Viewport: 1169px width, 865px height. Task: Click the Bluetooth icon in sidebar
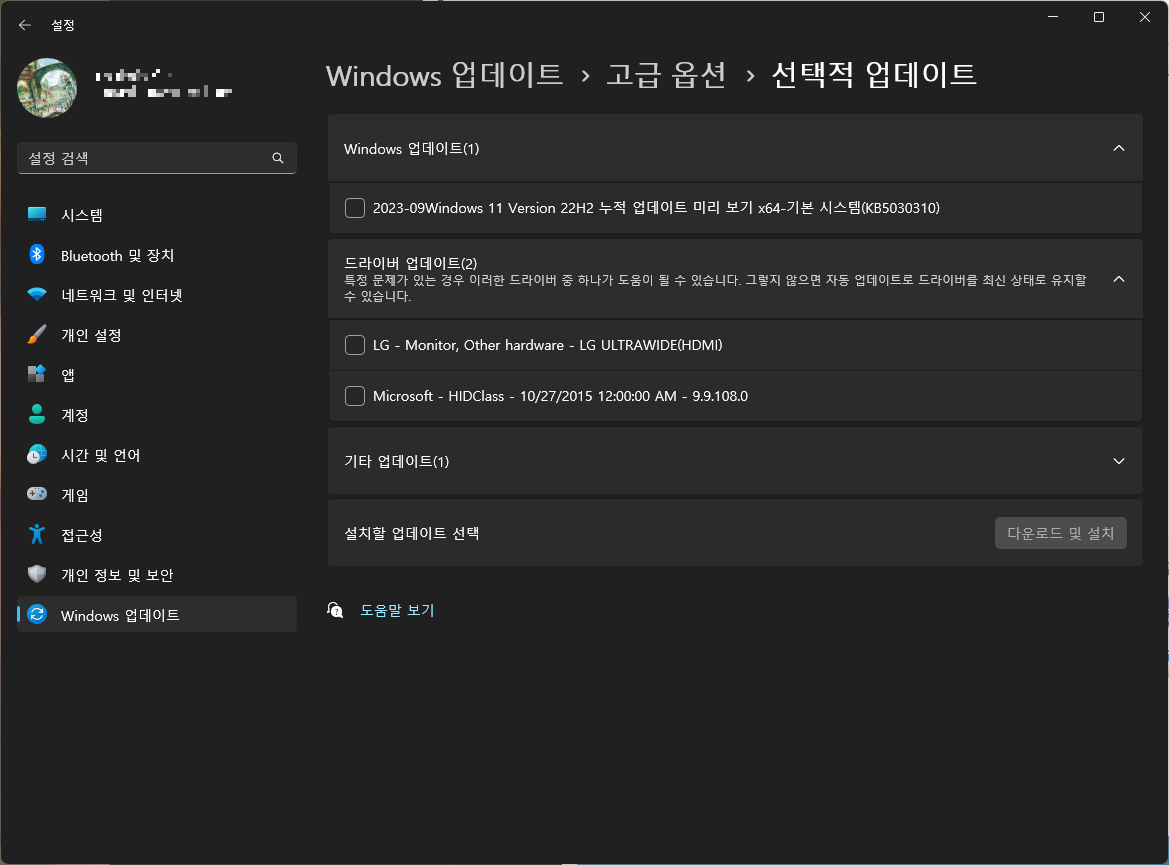37,254
